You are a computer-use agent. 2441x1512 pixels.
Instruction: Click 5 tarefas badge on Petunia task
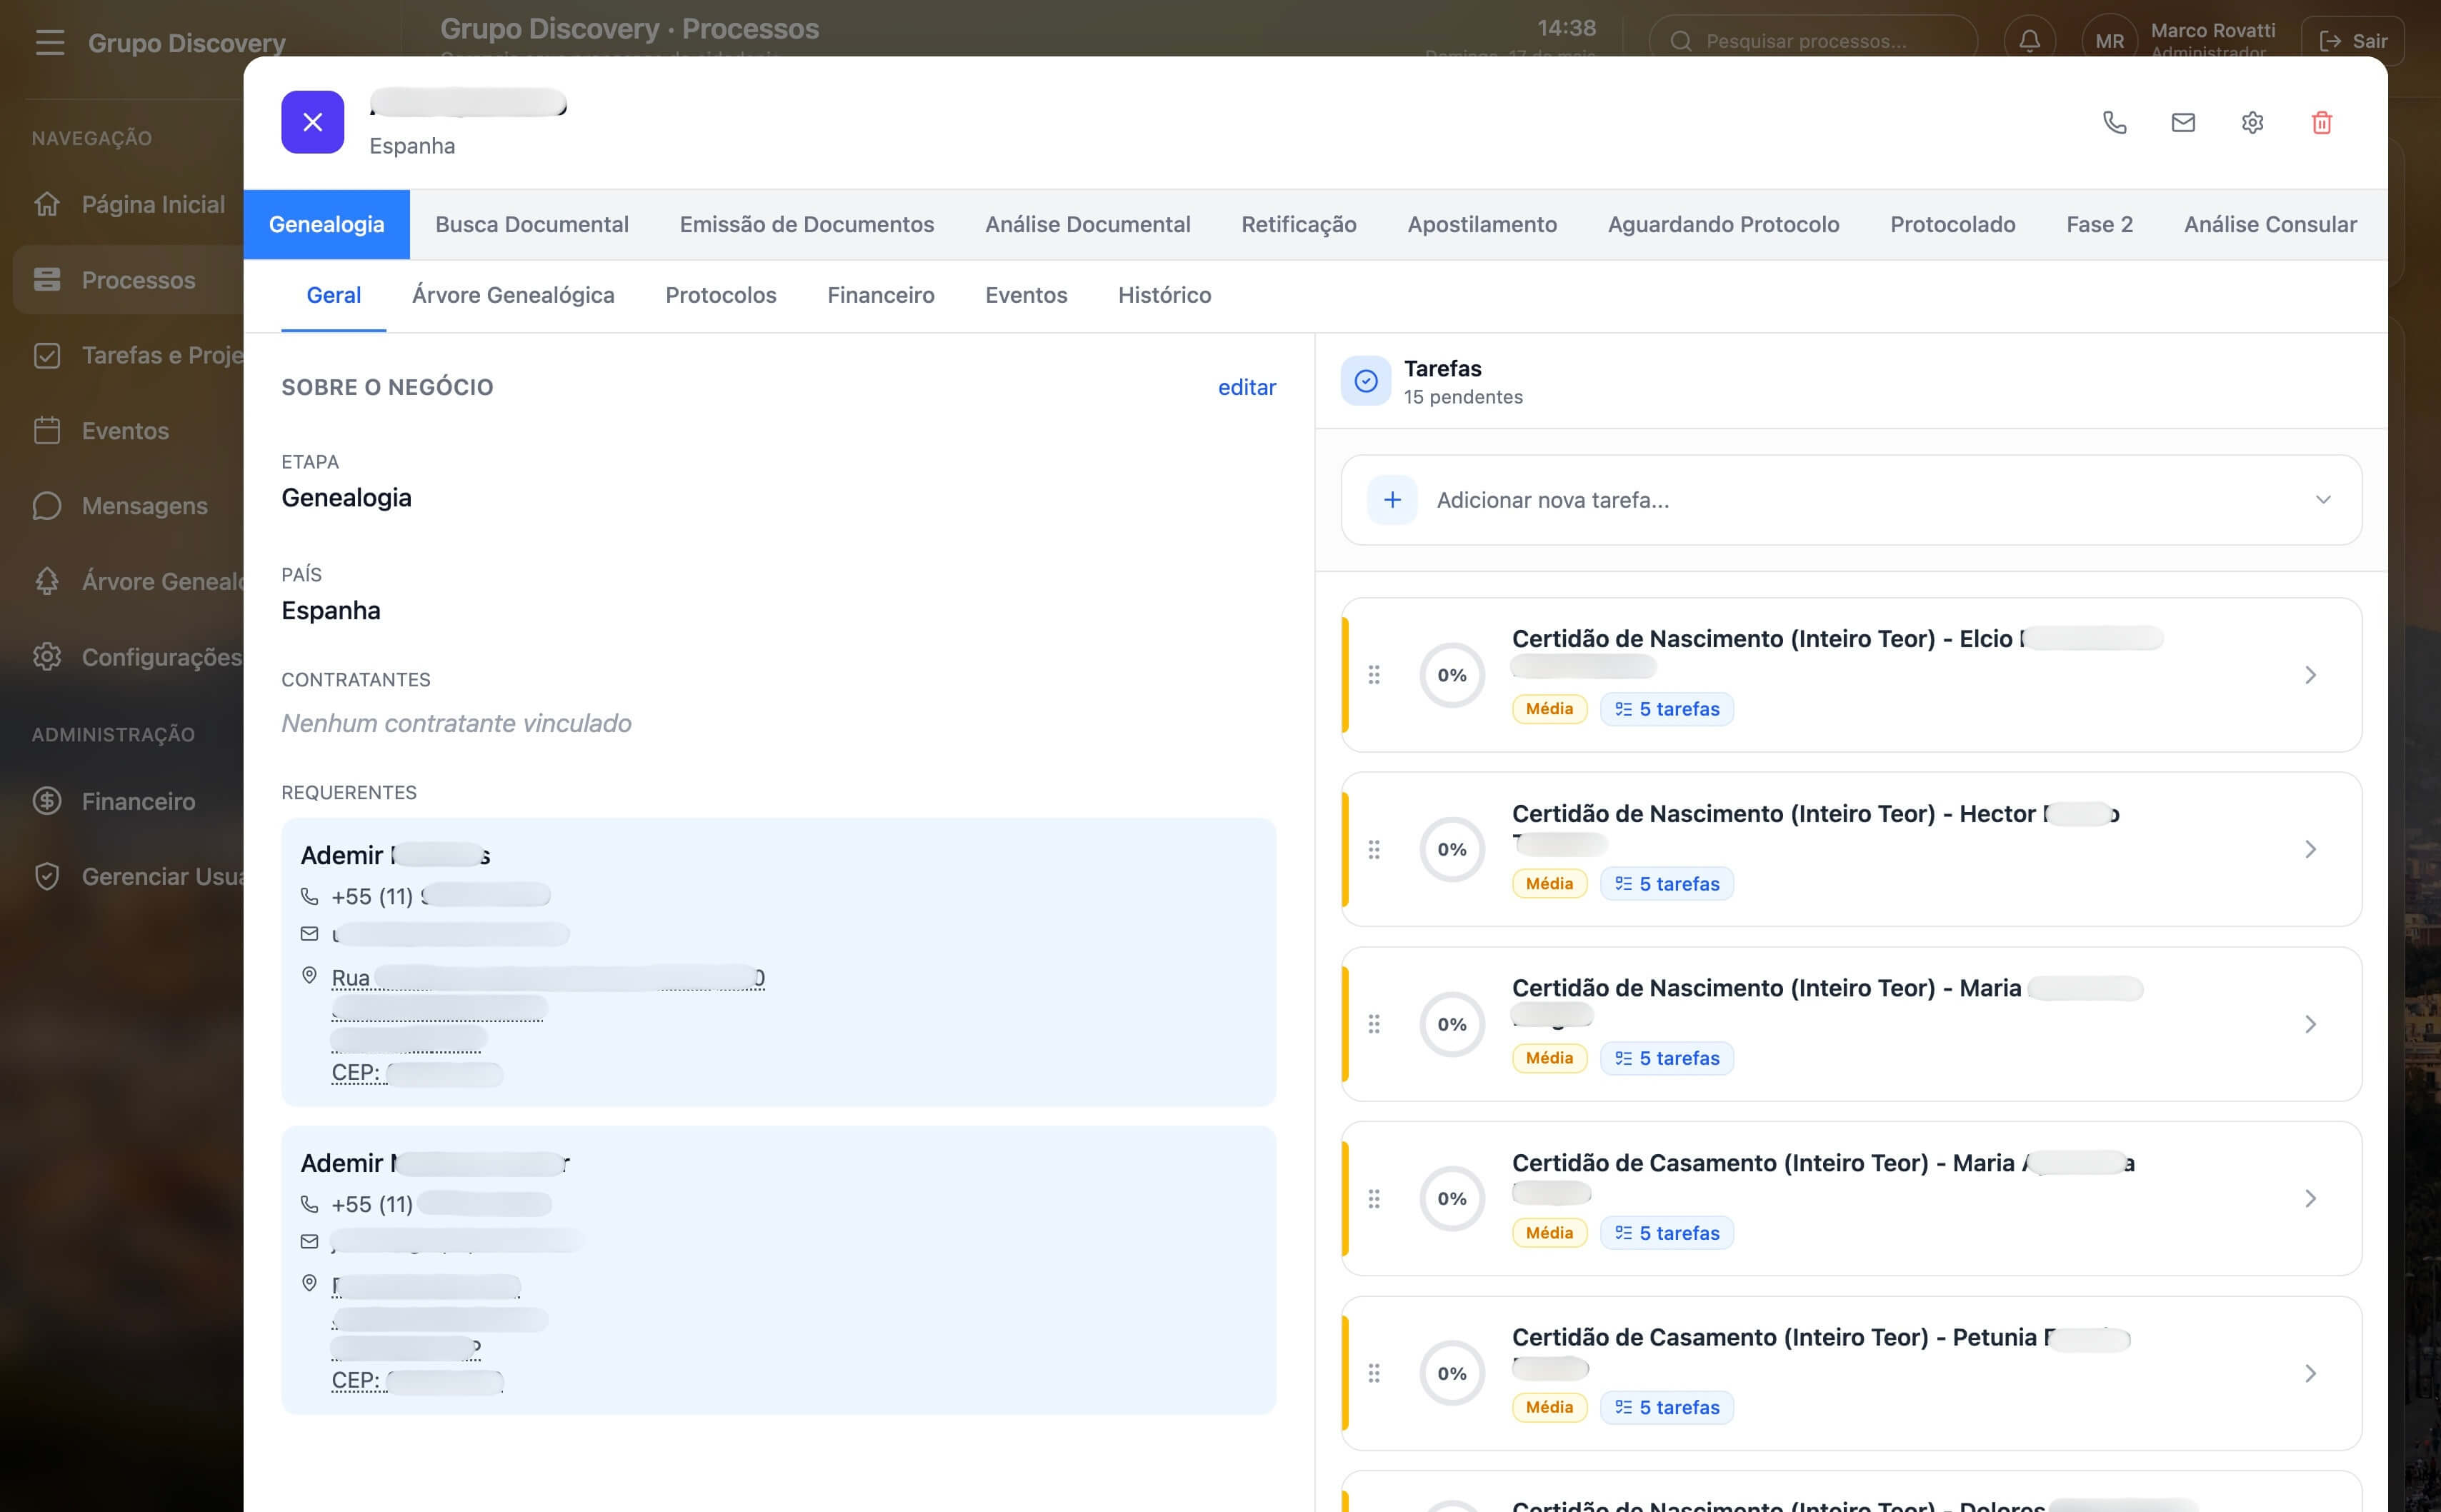(1667, 1407)
